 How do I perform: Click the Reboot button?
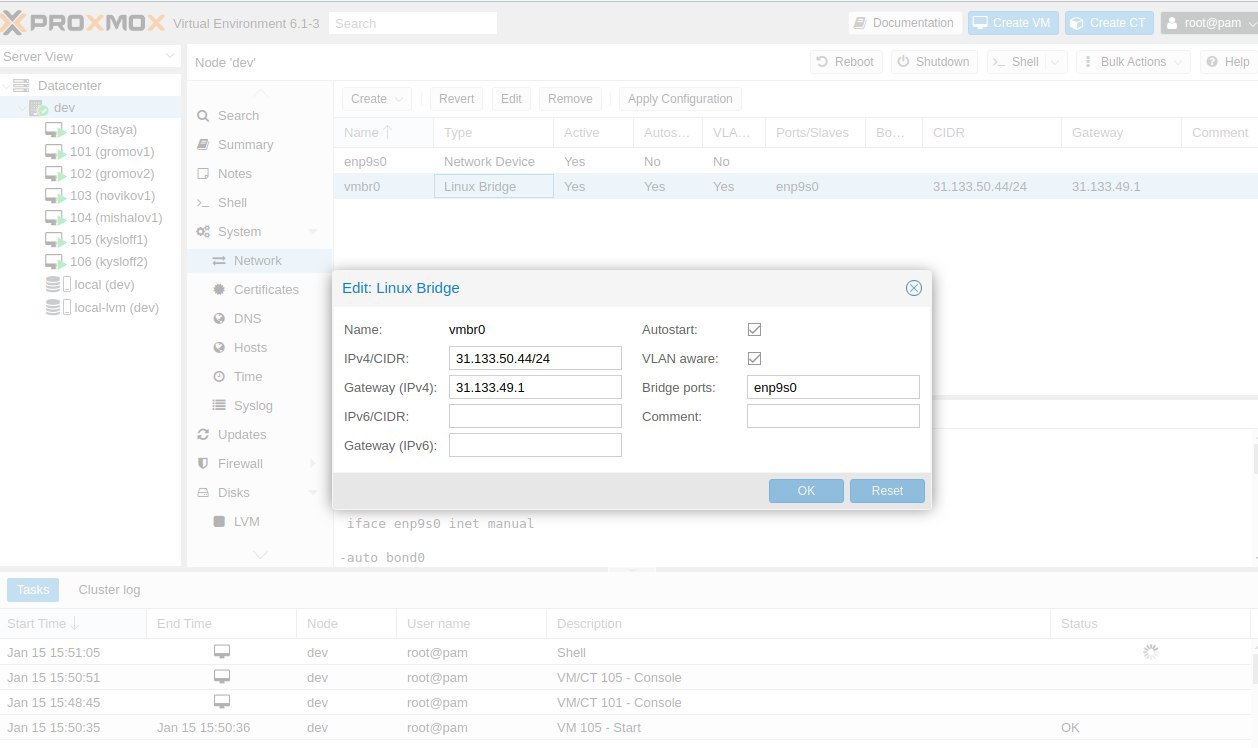pyautogui.click(x=846, y=62)
